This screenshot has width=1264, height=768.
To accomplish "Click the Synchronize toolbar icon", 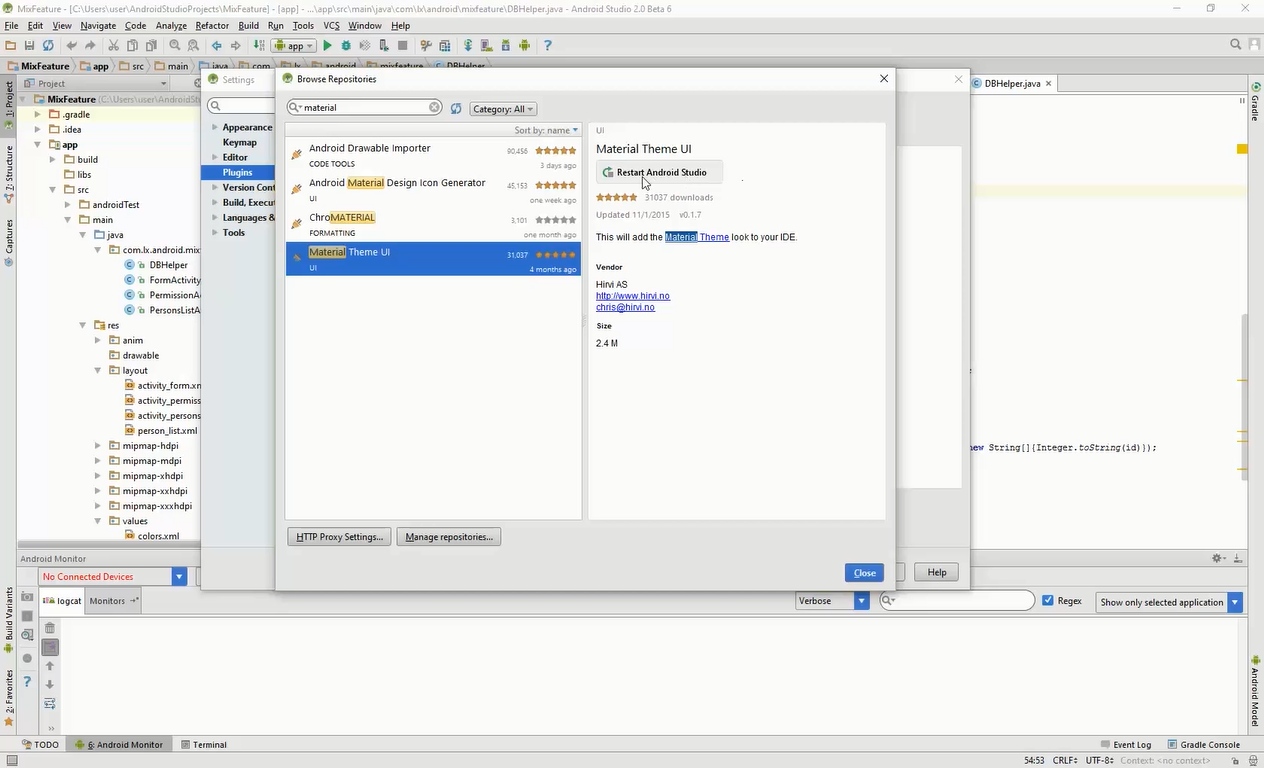I will pos(47,45).
